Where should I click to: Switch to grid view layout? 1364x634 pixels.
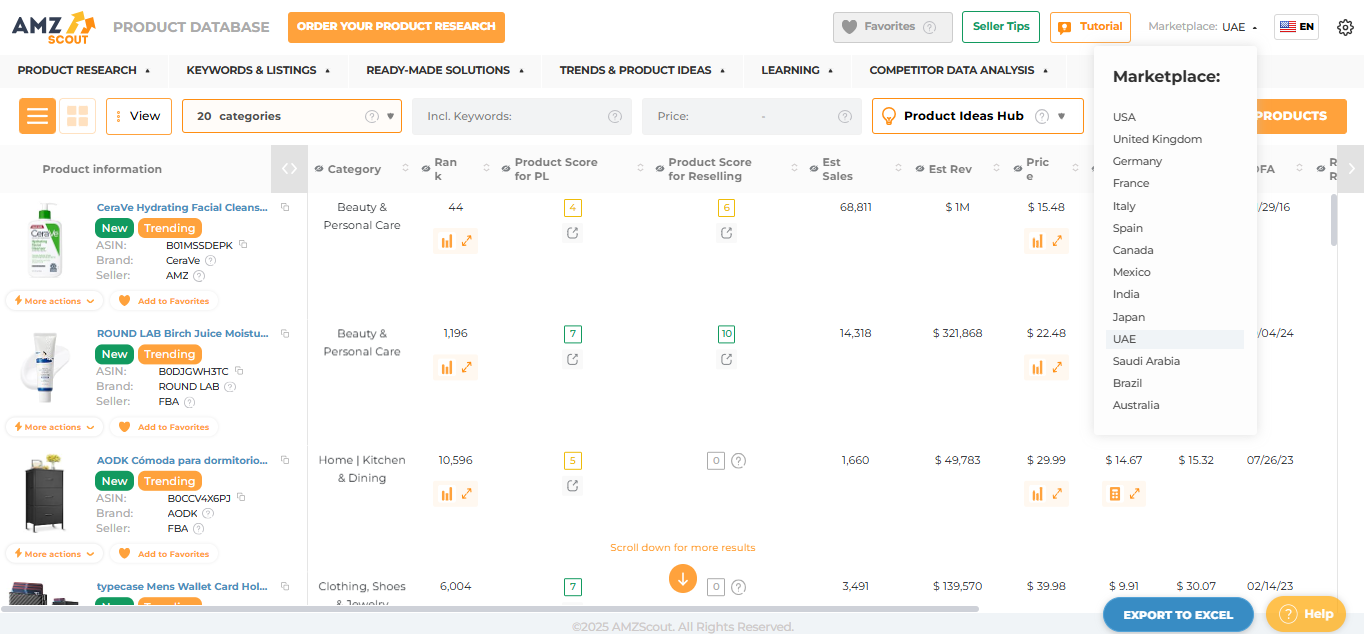coord(77,116)
